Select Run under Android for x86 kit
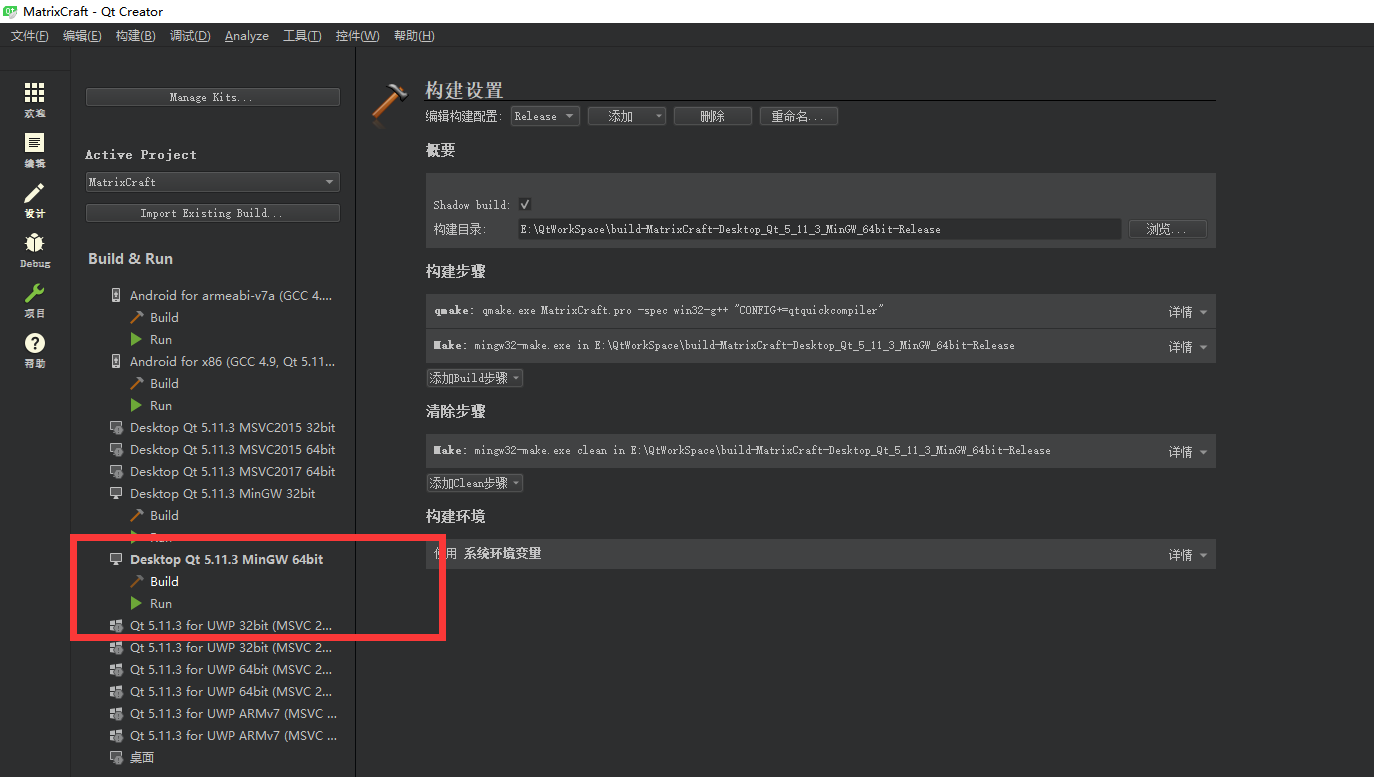 (157, 405)
